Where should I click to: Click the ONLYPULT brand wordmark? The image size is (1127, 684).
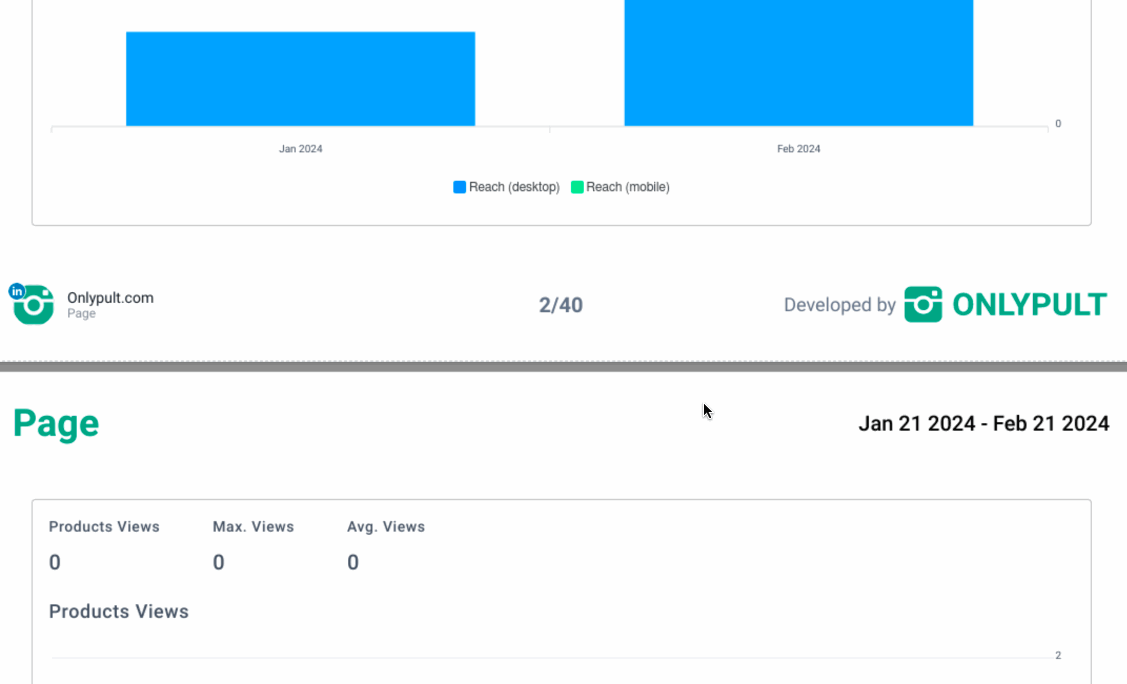[1029, 305]
